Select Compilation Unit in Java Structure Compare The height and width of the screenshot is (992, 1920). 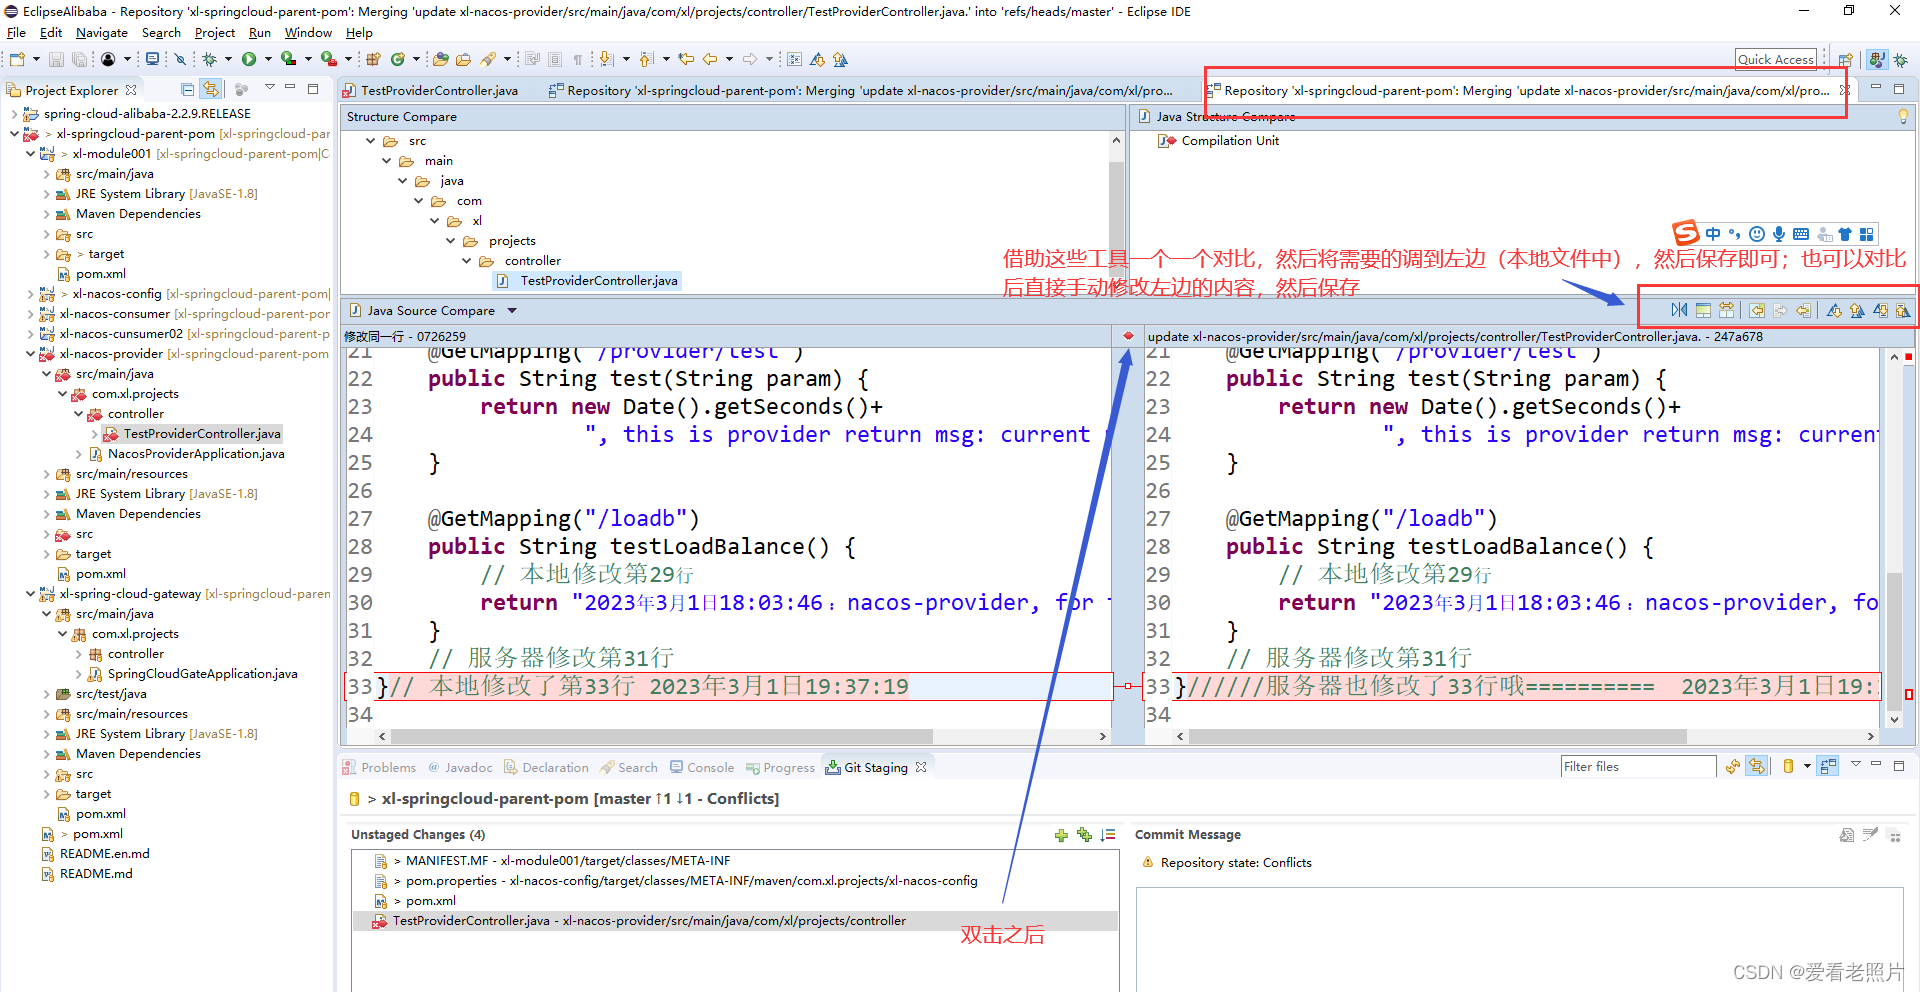(1230, 141)
